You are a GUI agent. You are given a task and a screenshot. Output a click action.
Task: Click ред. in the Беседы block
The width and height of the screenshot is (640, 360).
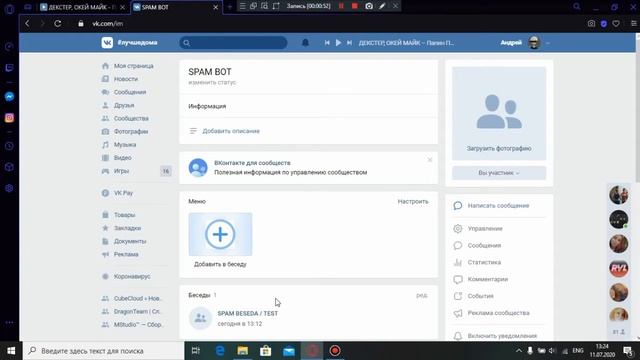point(422,295)
